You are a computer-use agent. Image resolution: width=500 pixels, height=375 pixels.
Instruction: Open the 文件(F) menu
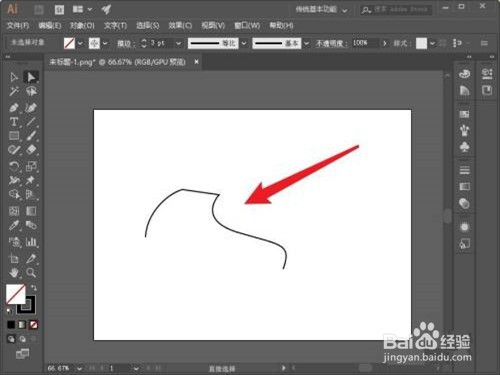[18, 26]
